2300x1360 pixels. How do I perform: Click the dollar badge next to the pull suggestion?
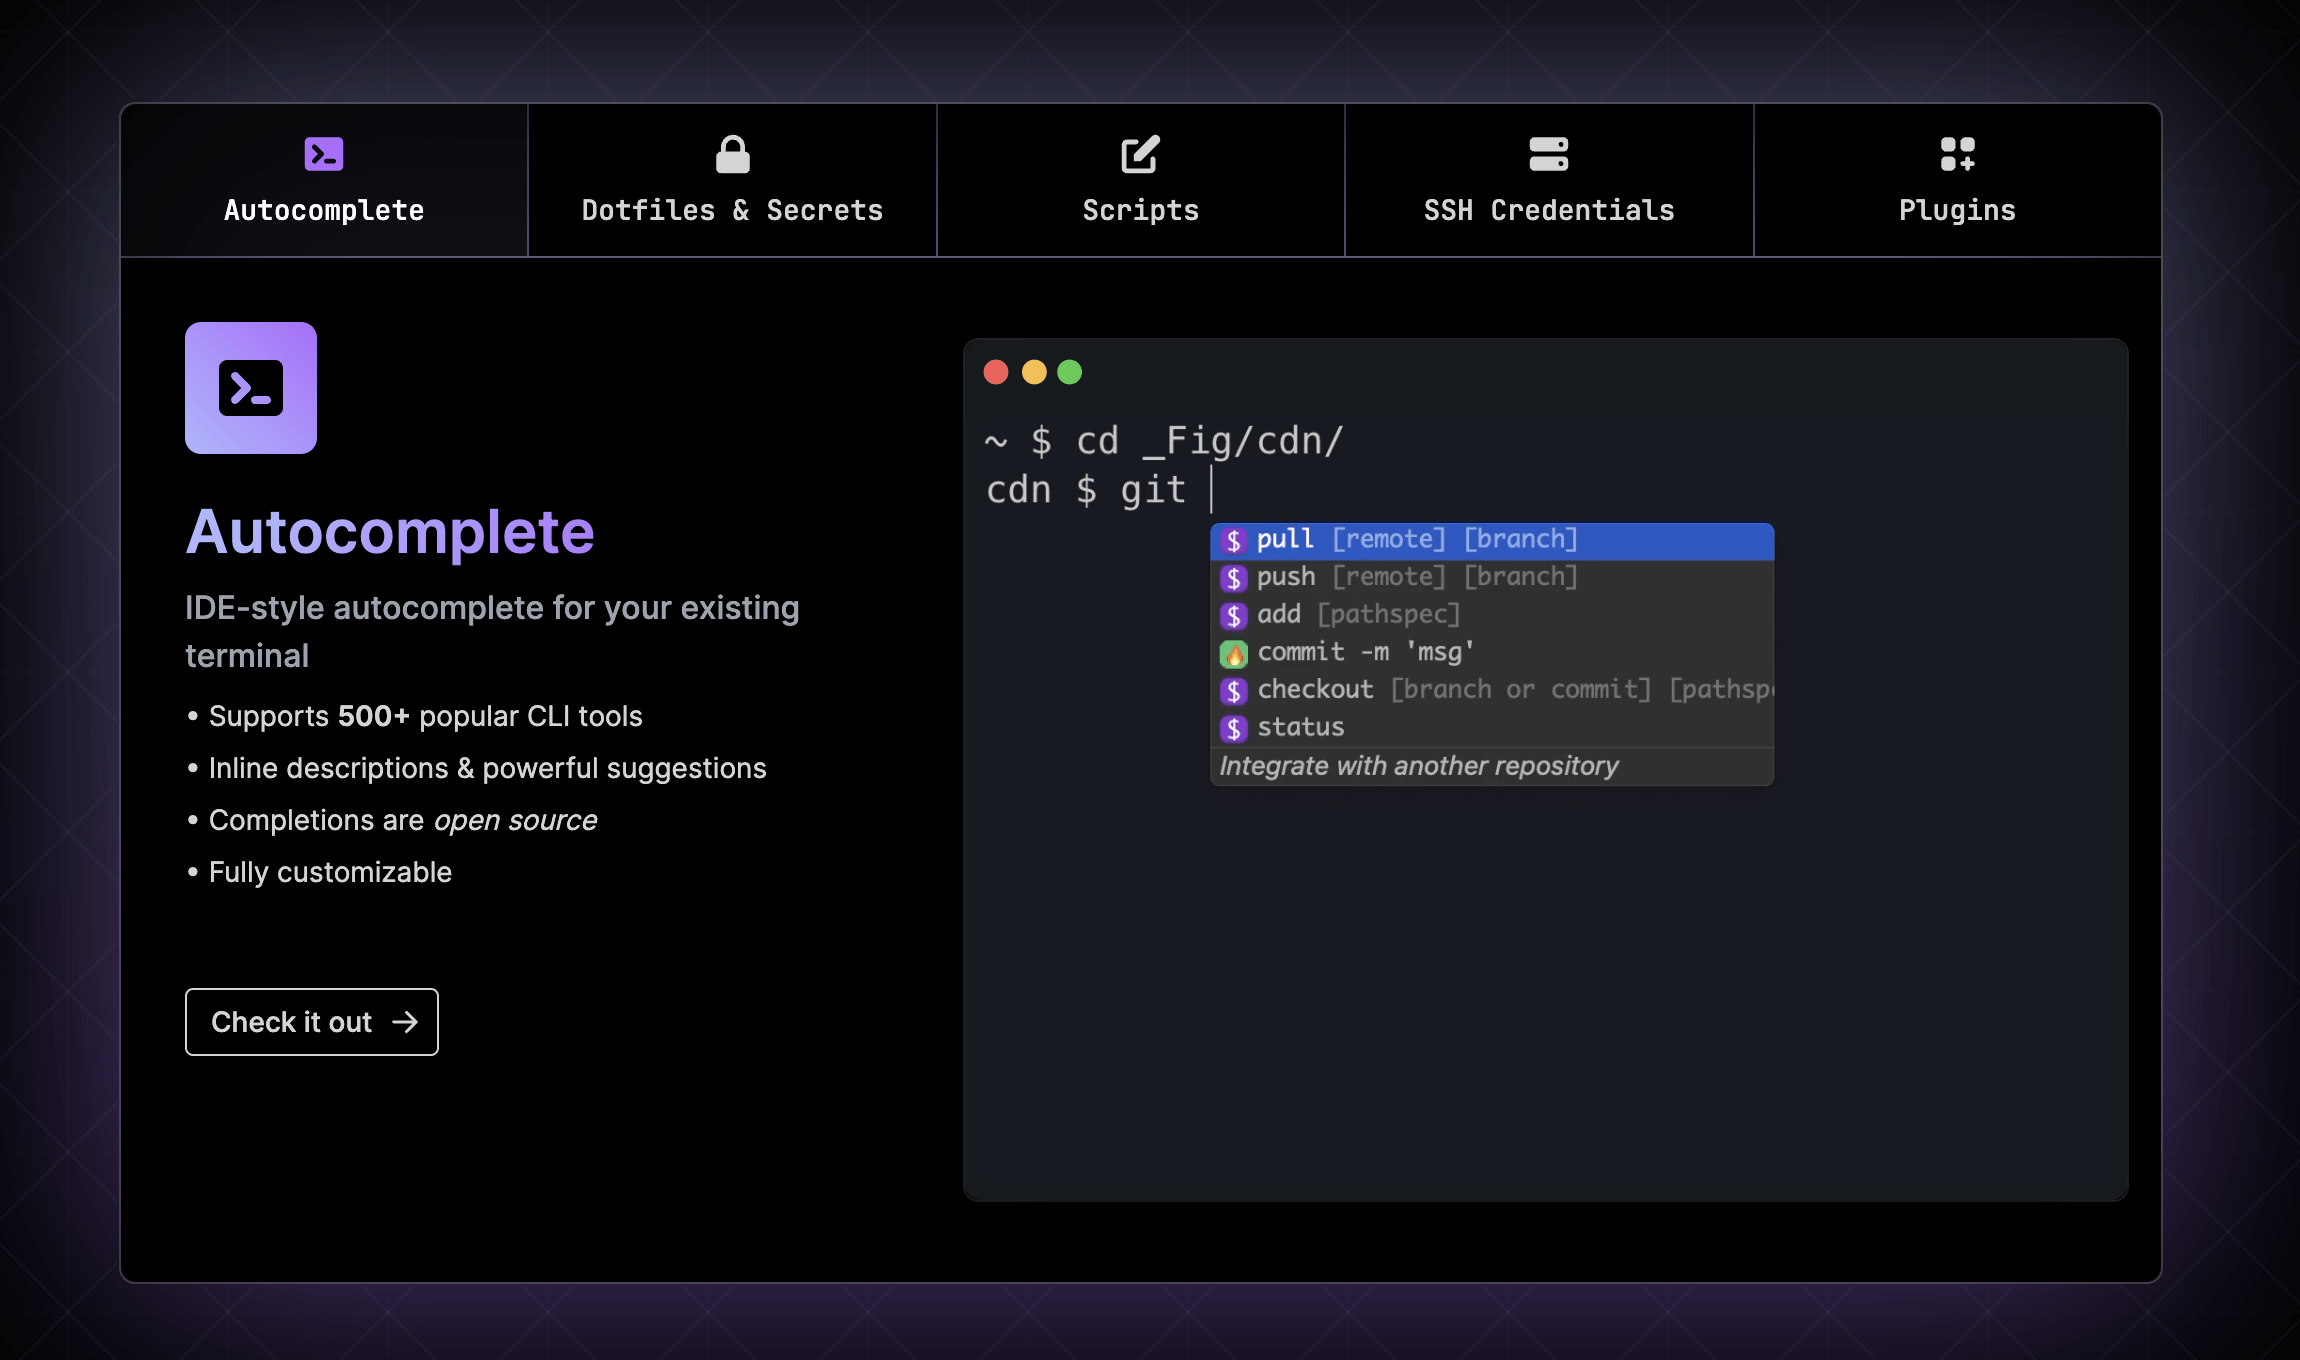(1235, 538)
